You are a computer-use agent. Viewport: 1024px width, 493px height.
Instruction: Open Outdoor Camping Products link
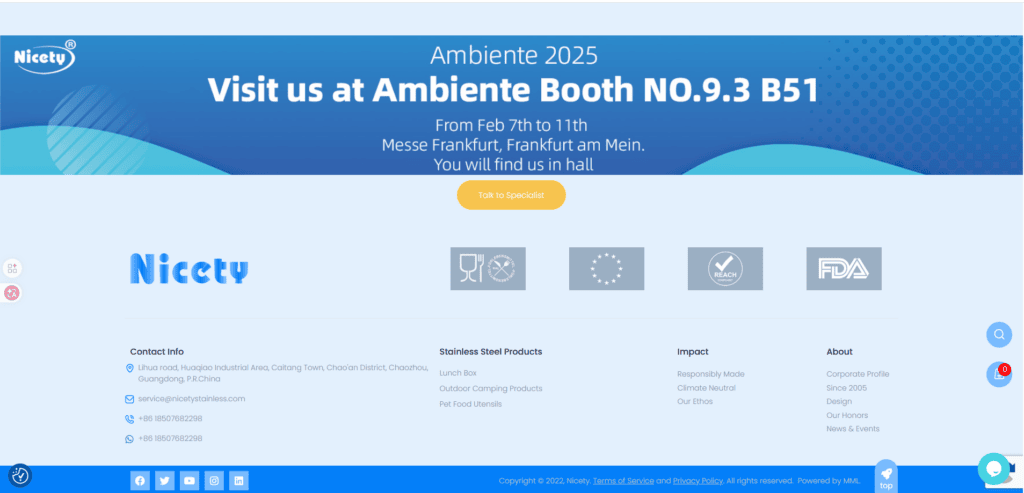490,389
